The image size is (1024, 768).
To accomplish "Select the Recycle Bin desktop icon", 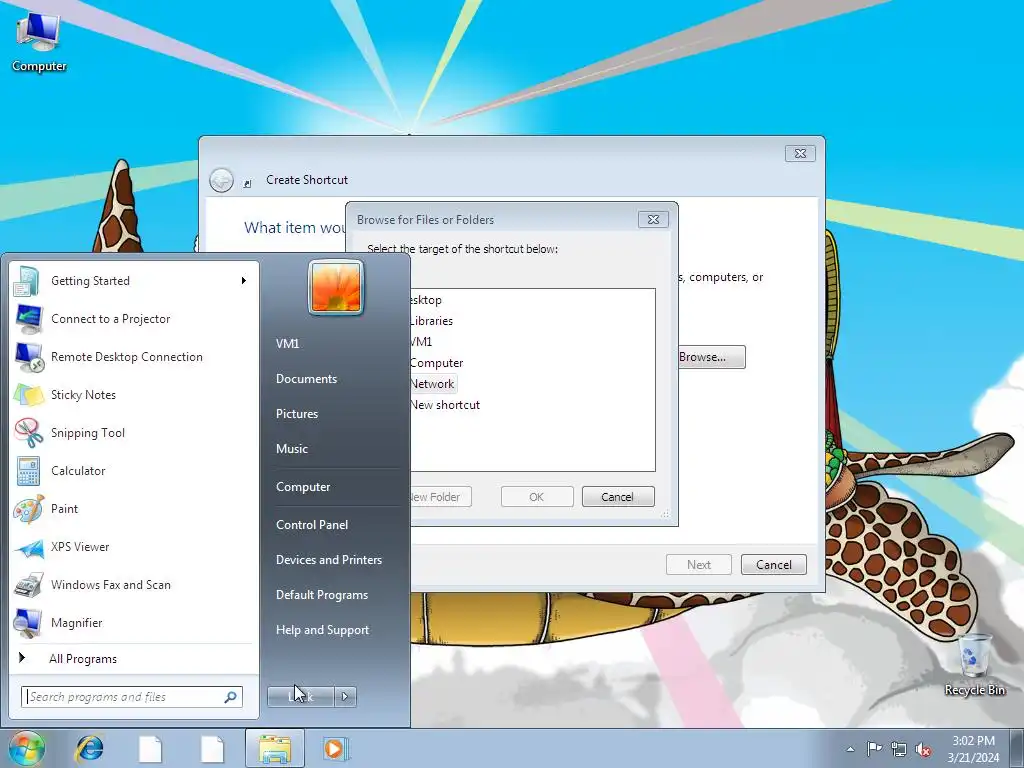I will [x=974, y=664].
